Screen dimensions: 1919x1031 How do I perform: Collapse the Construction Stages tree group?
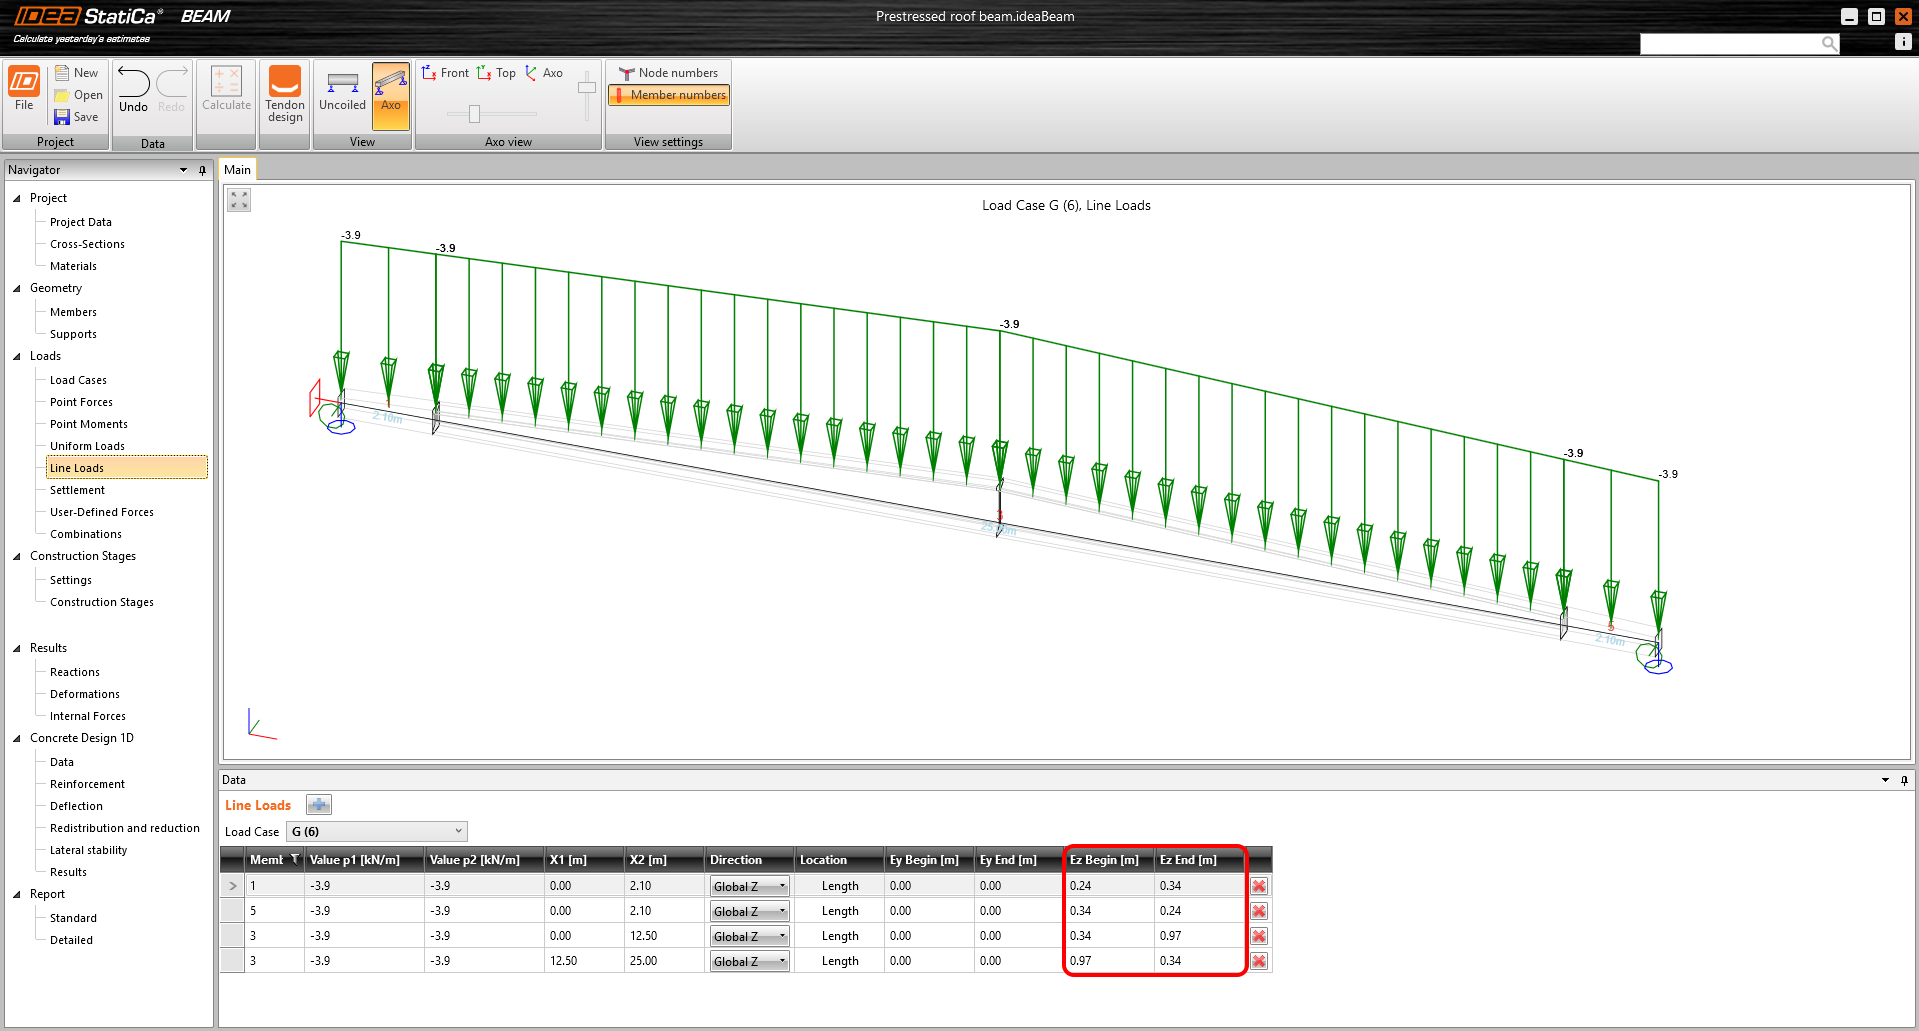17,557
